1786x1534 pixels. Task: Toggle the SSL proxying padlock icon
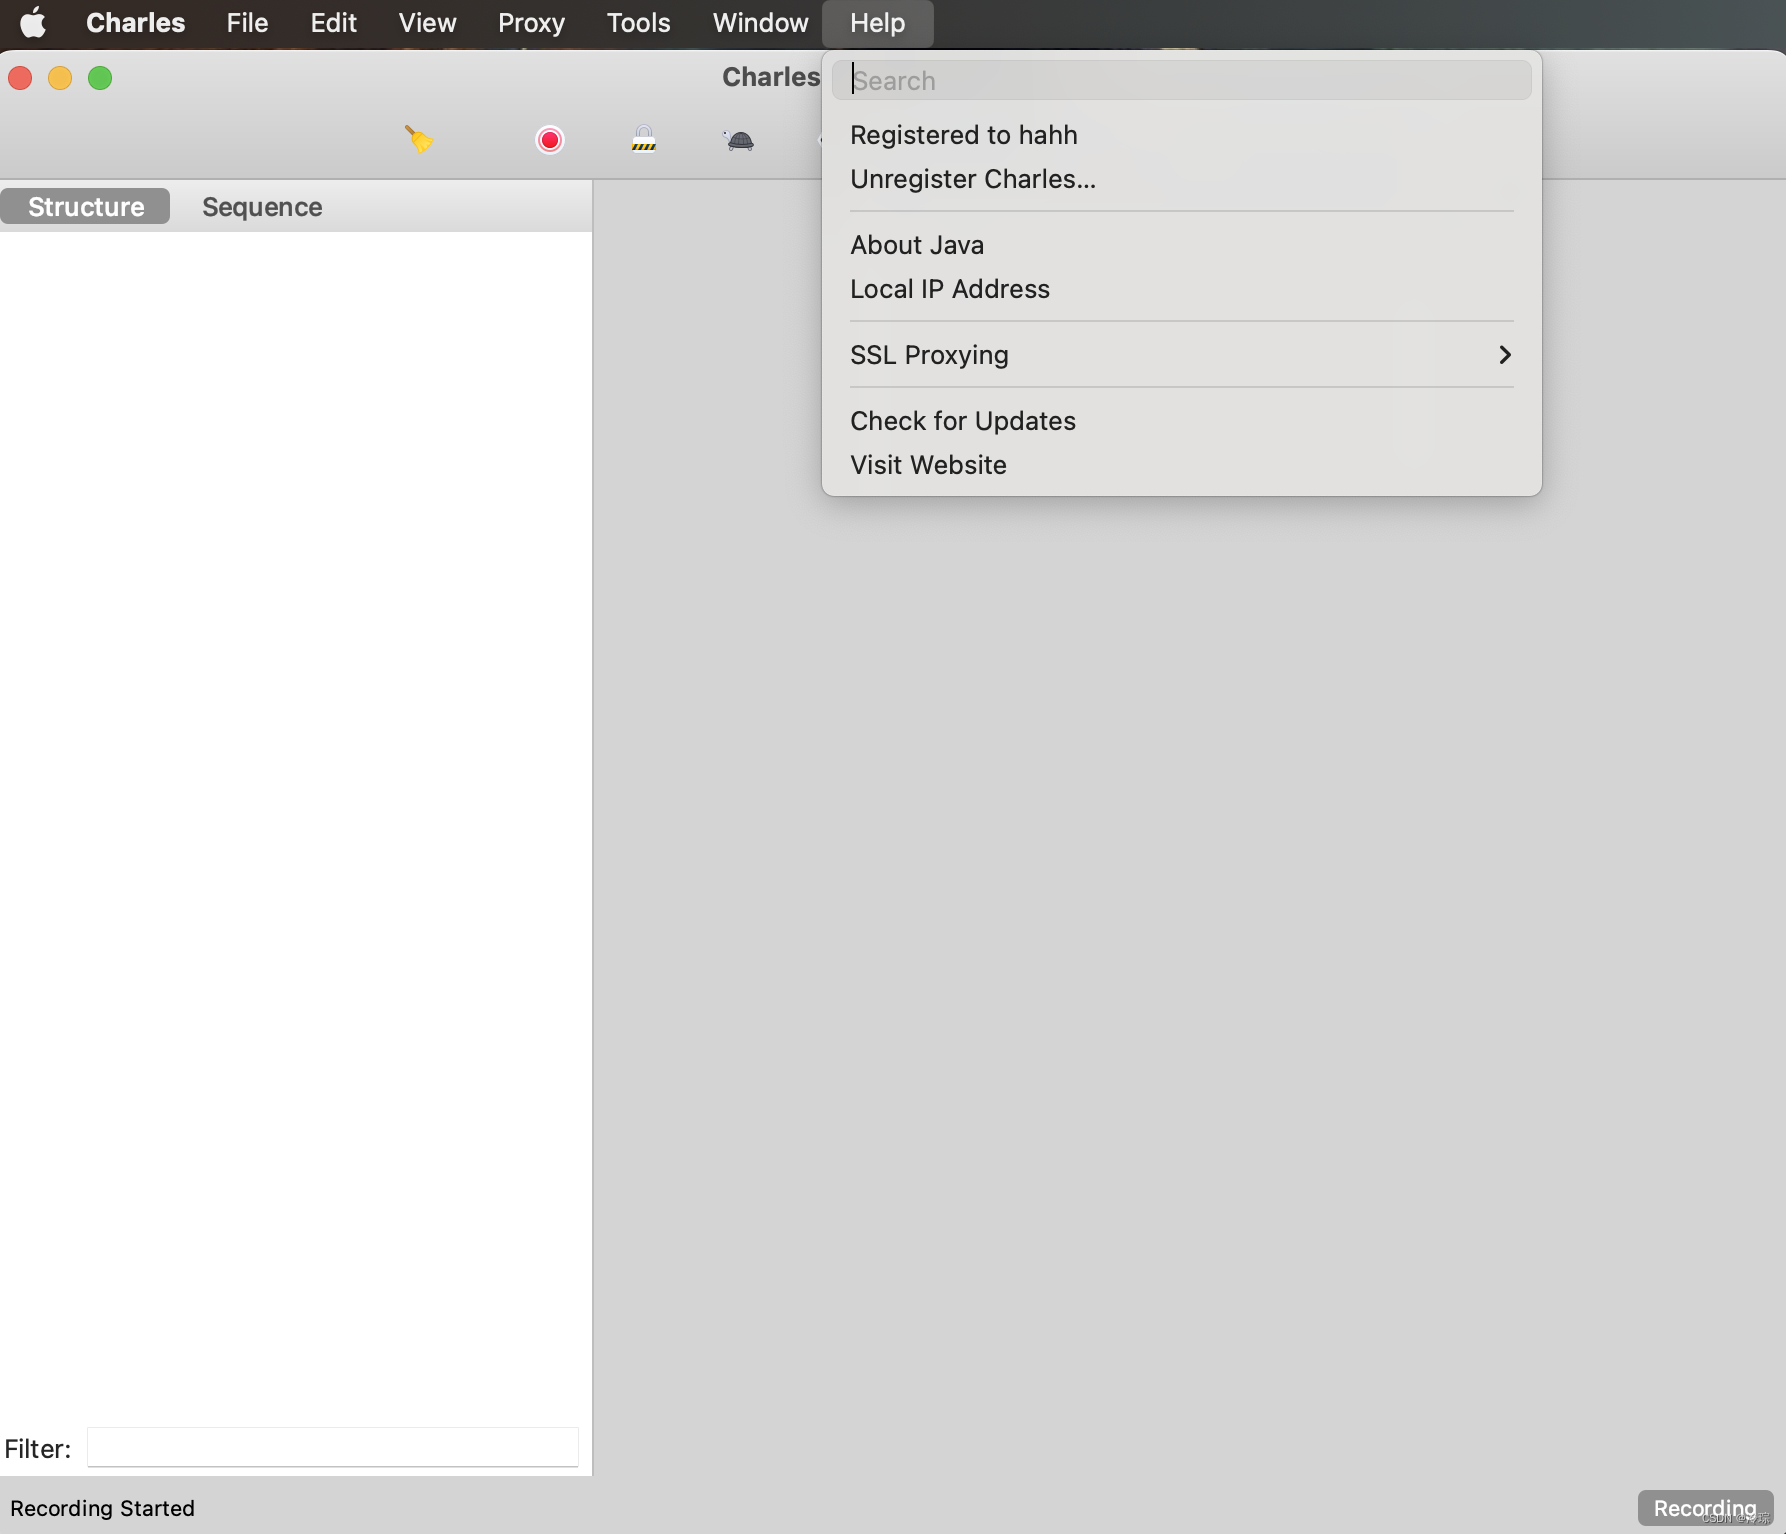644,139
